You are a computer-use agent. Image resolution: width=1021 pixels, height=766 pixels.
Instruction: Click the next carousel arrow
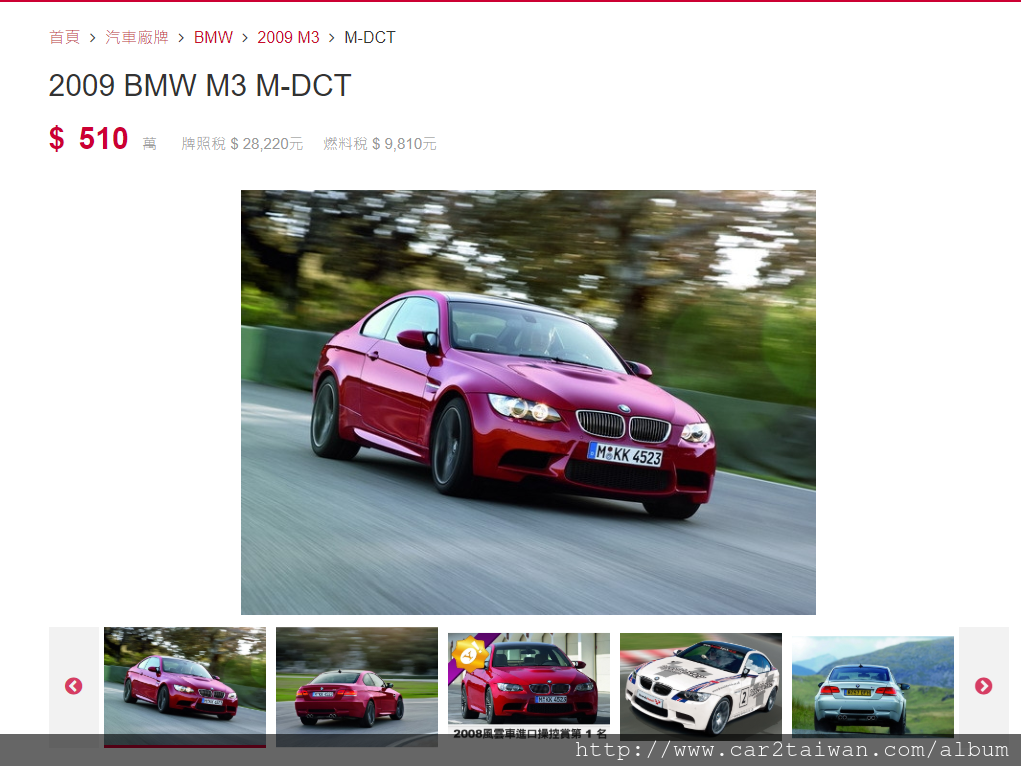coord(984,686)
